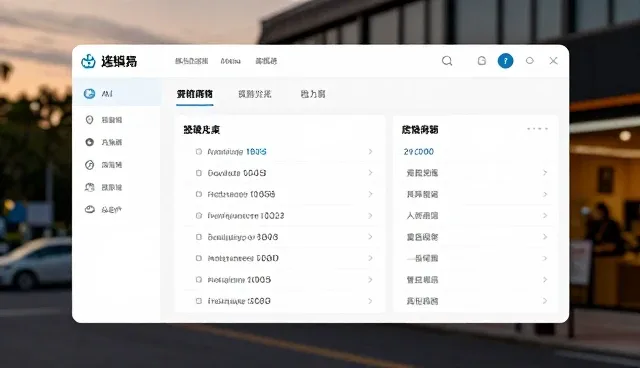Switch to the second content tab
This screenshot has height=368, width=640.
pos(255,94)
